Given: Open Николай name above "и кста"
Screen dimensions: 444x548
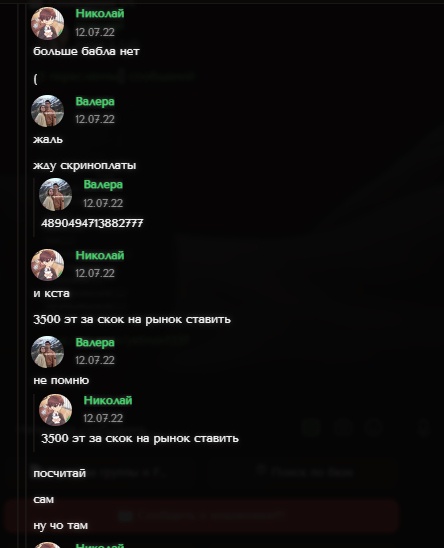Looking at the screenshot, I should (x=100, y=255).
